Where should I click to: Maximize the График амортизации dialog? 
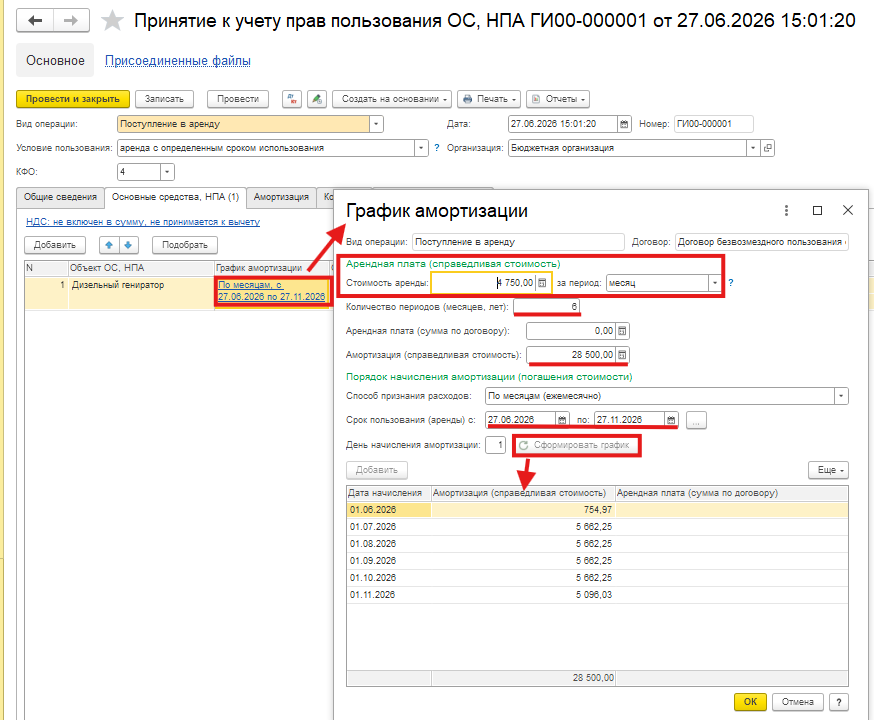point(817,211)
